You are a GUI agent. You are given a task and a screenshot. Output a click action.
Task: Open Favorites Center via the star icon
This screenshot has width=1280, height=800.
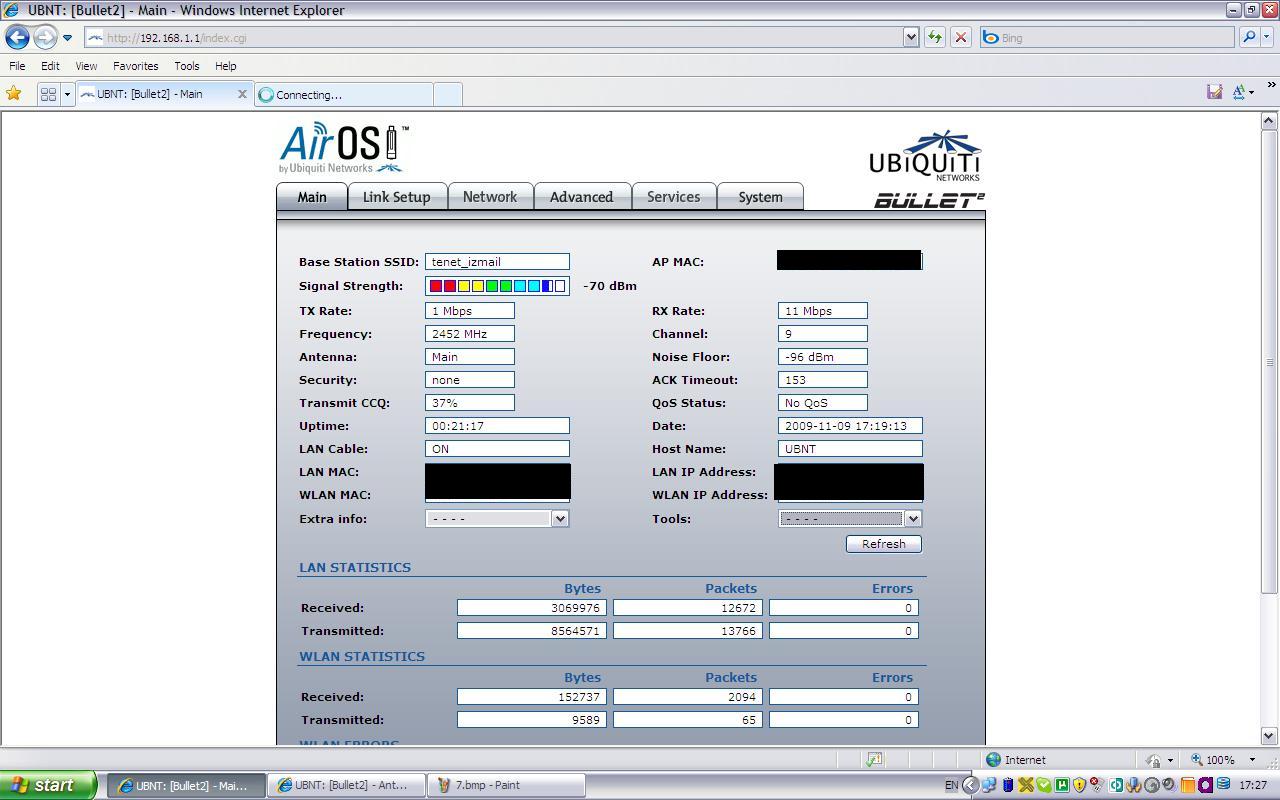coord(14,94)
